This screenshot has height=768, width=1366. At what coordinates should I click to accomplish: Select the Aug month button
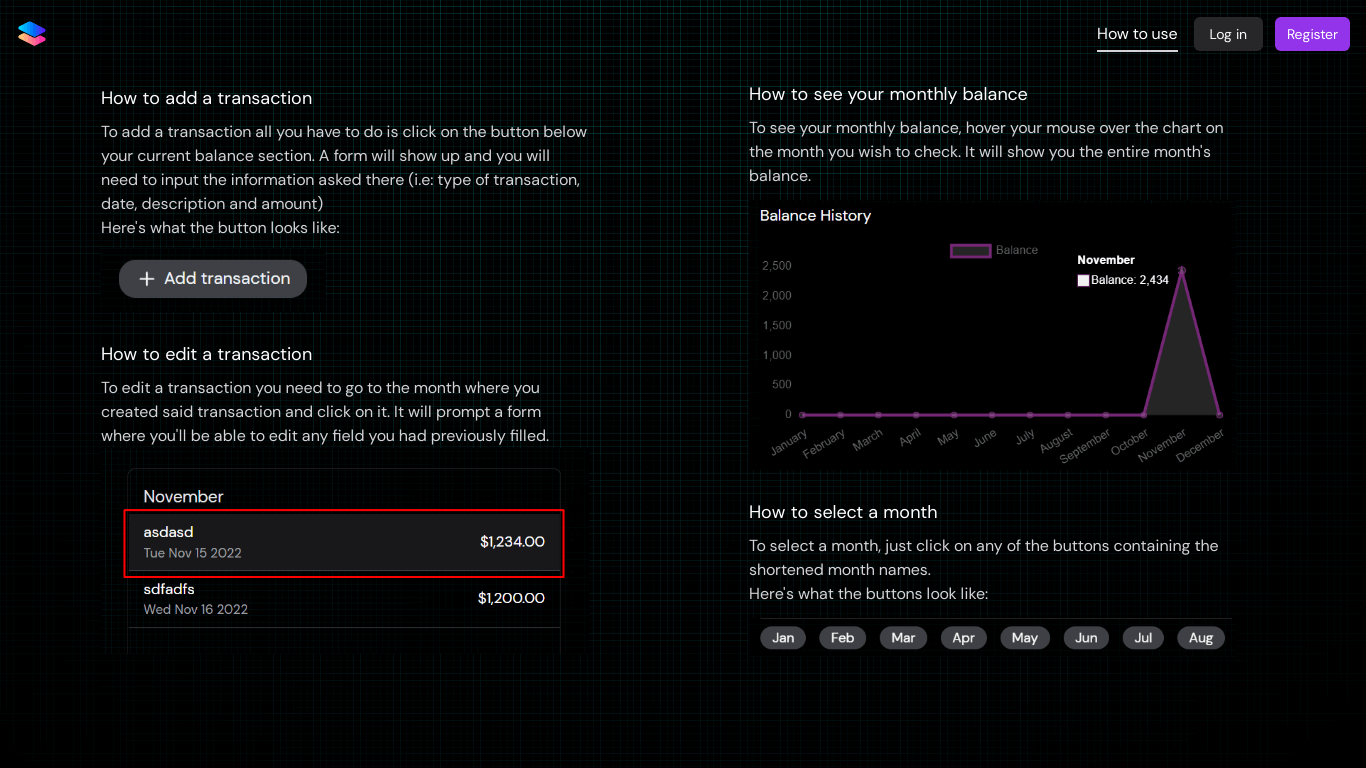[1200, 637]
